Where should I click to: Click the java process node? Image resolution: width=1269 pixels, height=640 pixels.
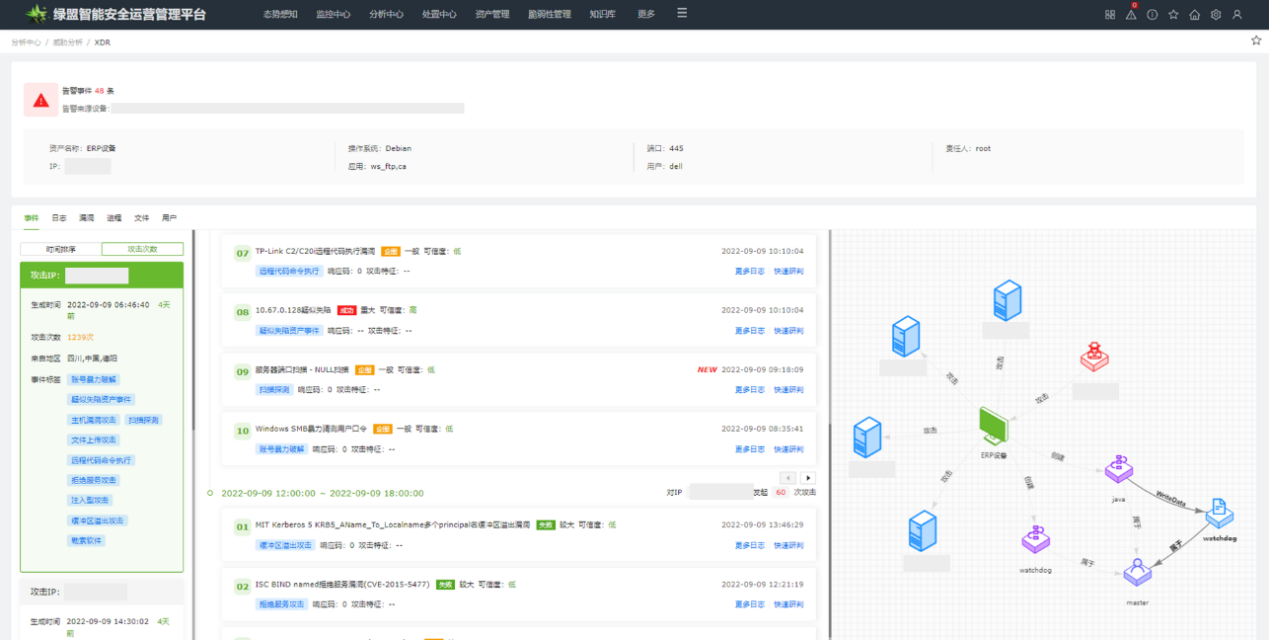[1119, 469]
